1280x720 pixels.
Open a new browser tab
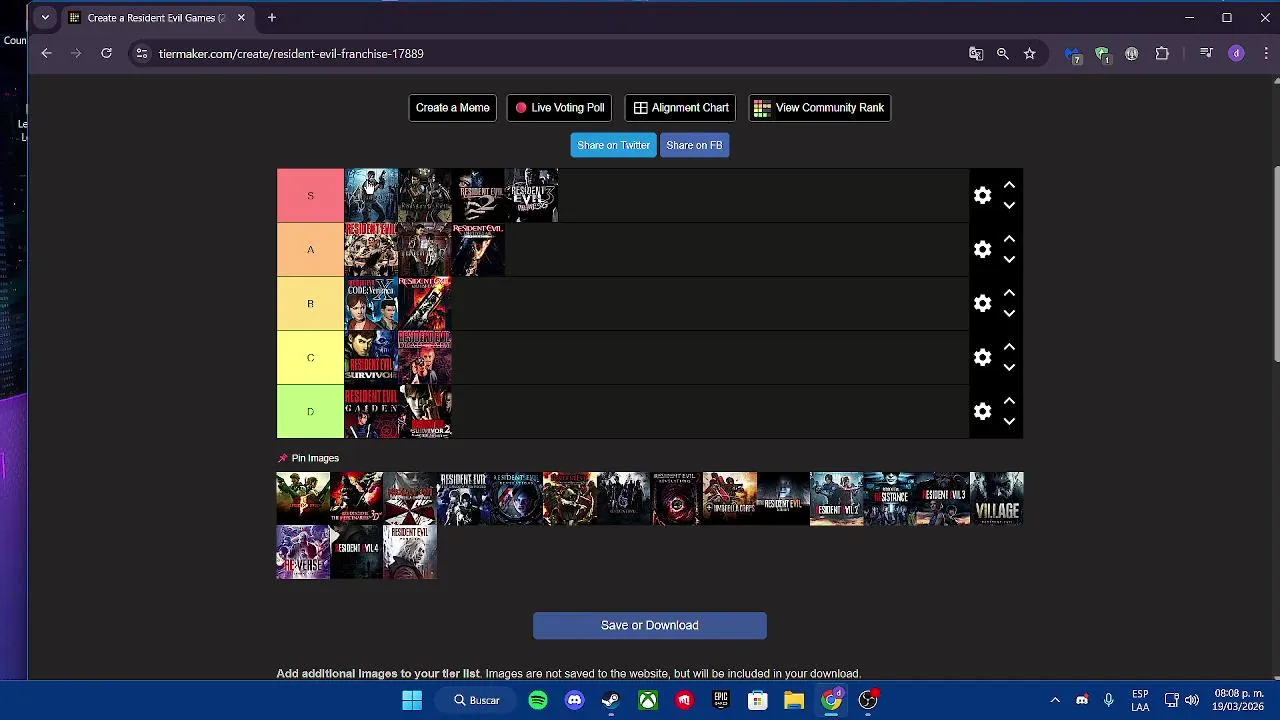(x=272, y=17)
